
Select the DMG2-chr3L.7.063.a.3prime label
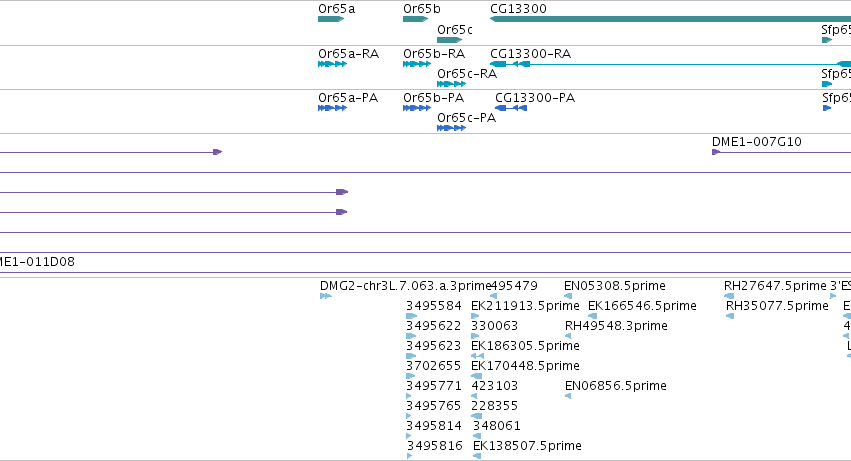point(406,286)
